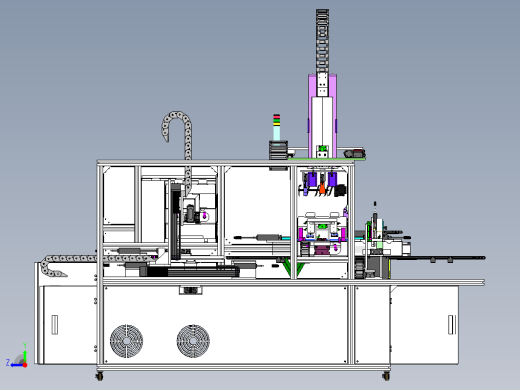Select the left cabinet door handle

[x=55, y=325]
